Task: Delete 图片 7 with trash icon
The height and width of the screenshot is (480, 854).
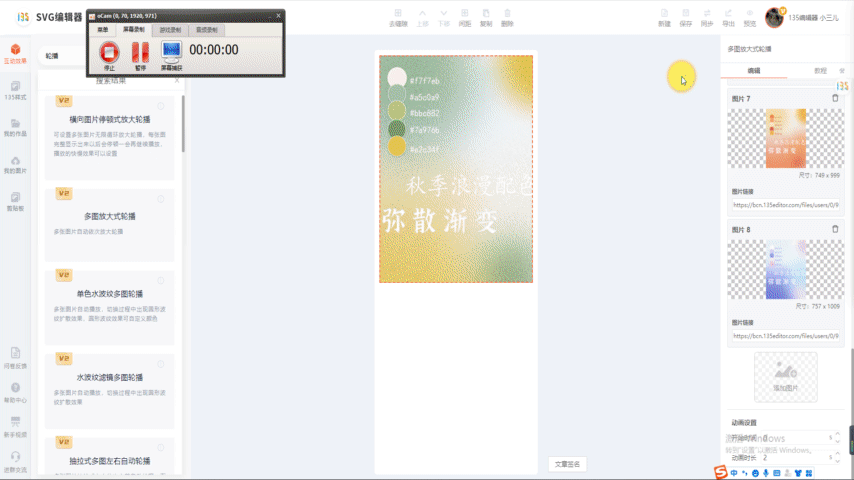Action: (835, 98)
